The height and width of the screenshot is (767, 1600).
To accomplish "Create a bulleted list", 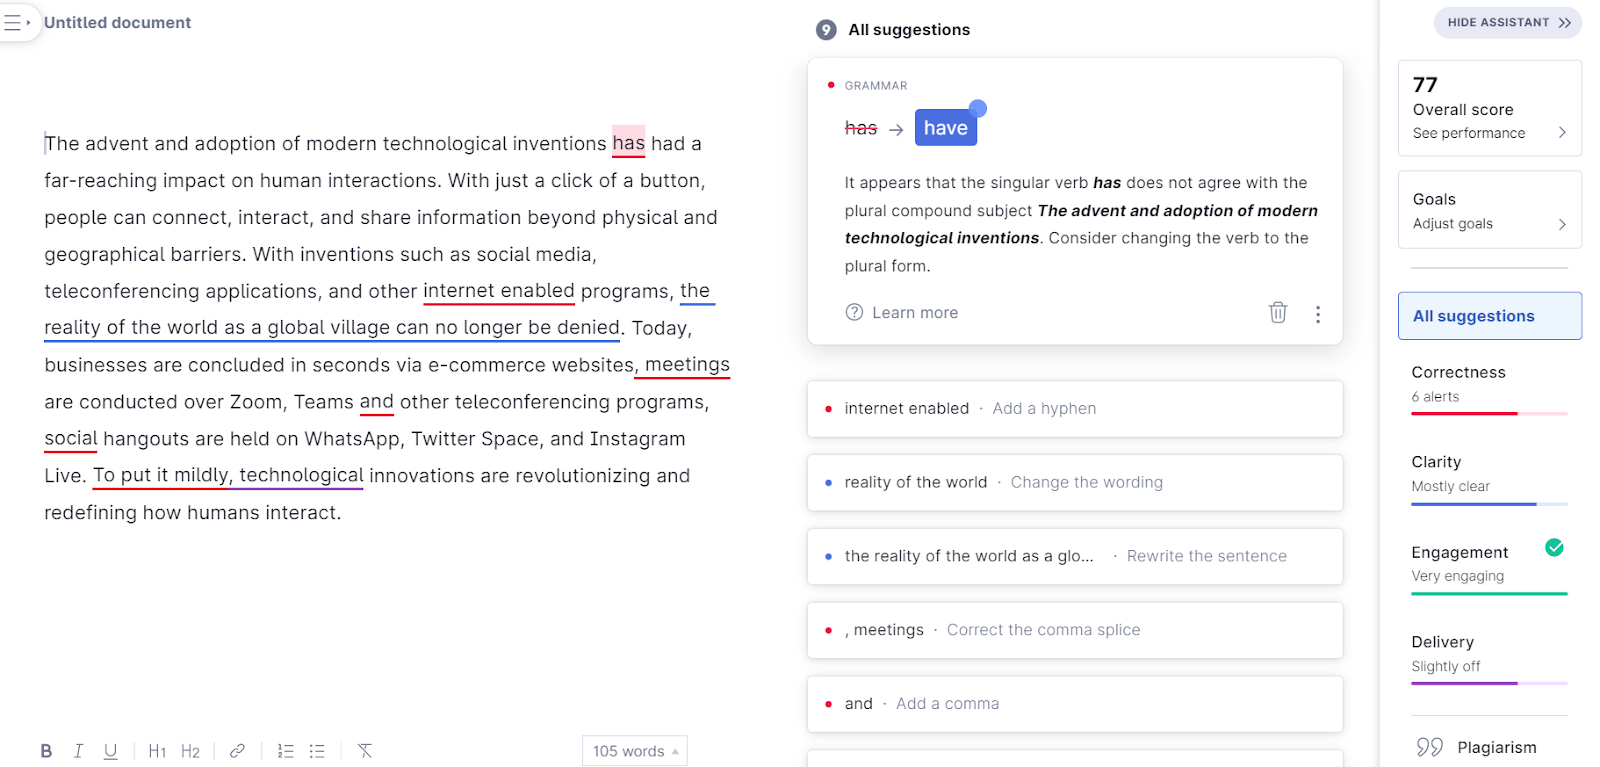I will click(317, 751).
